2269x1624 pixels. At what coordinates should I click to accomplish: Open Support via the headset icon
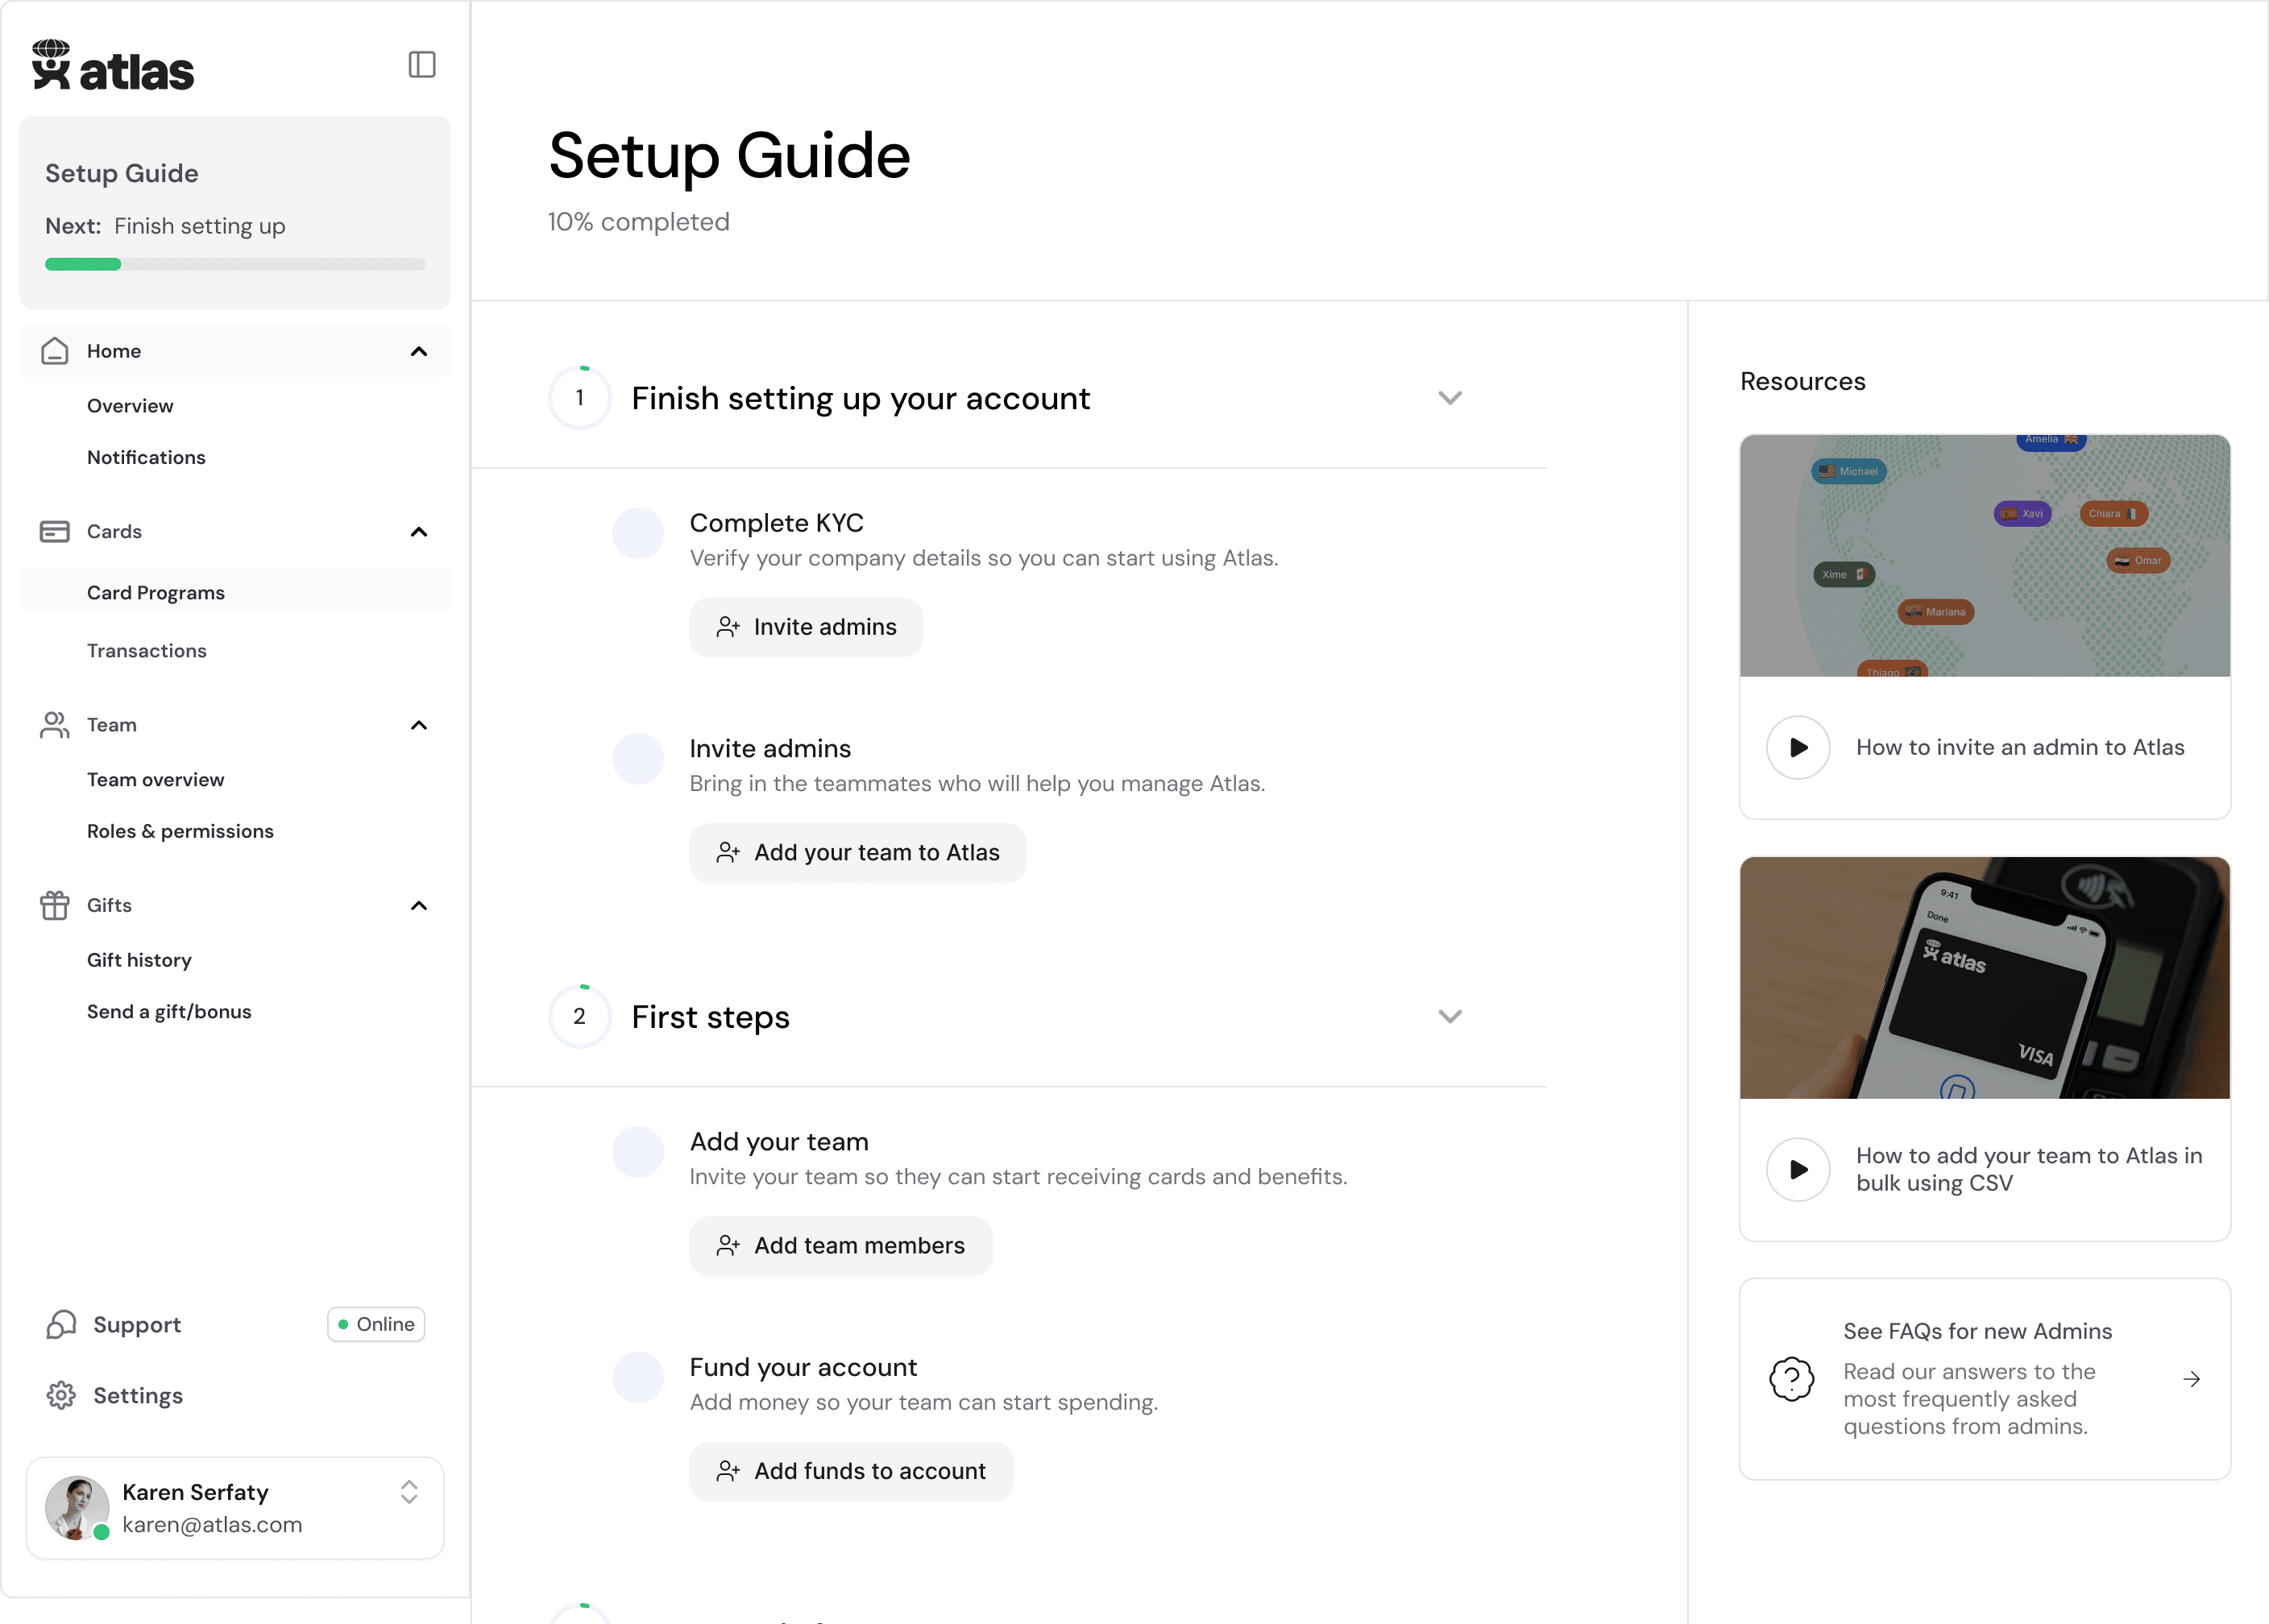point(62,1324)
